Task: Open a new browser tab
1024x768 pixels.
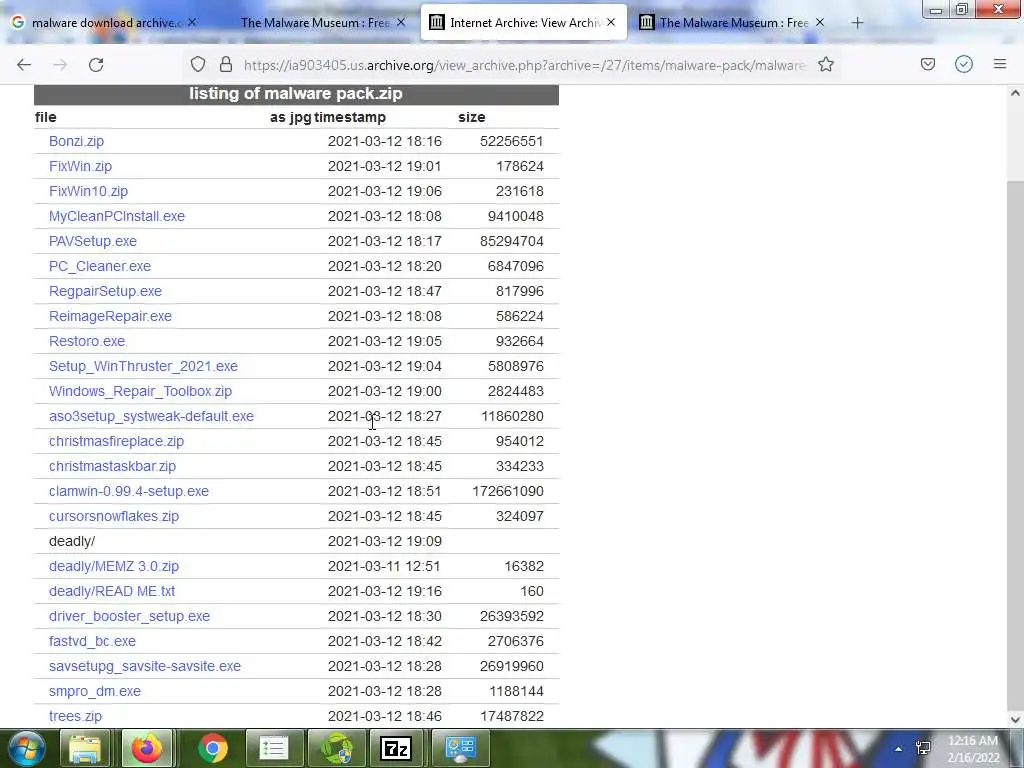Action: (x=857, y=23)
